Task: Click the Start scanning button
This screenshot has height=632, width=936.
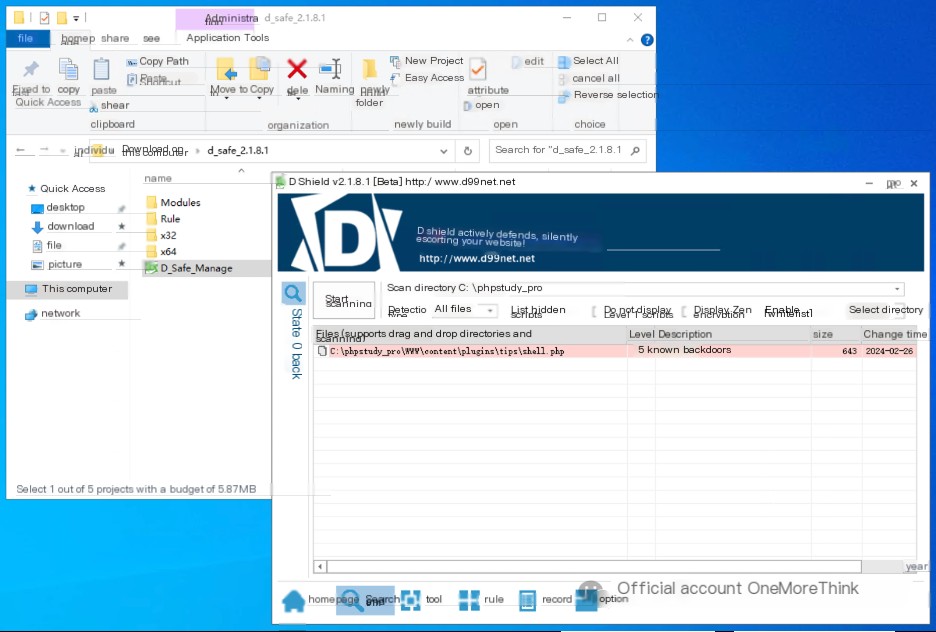Action: pyautogui.click(x=344, y=301)
